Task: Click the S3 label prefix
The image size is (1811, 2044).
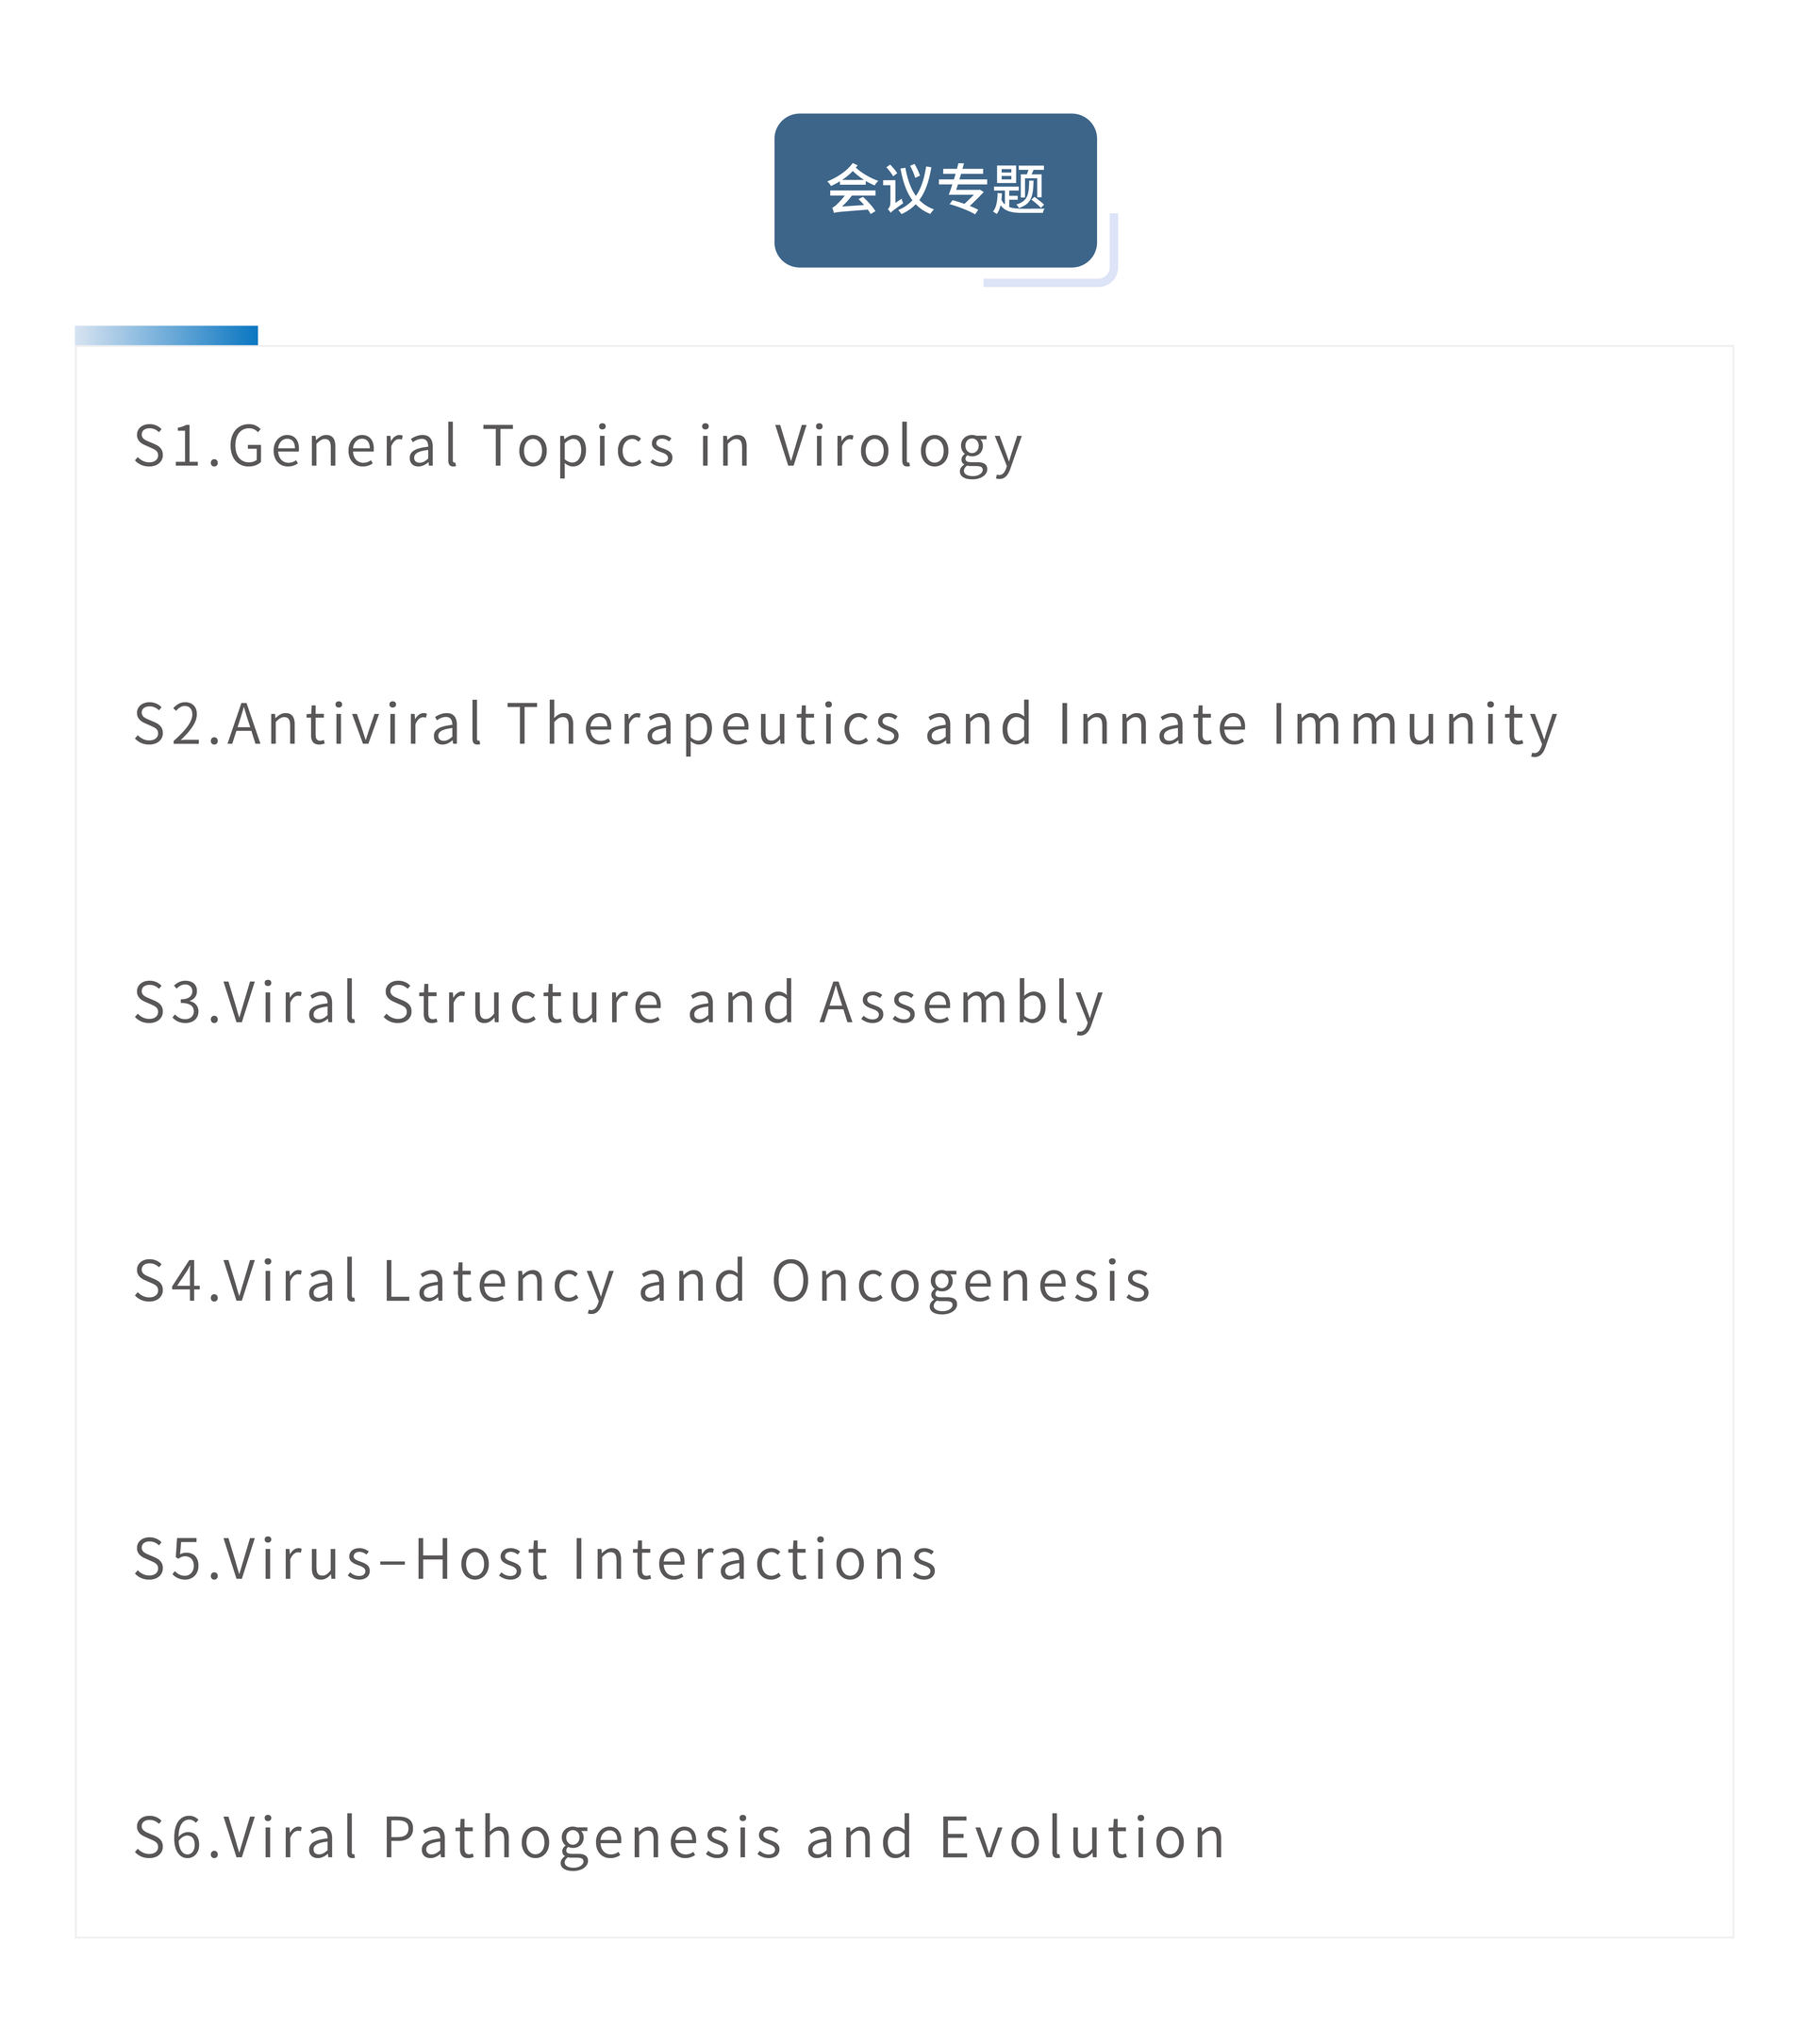Action: coord(168,1002)
